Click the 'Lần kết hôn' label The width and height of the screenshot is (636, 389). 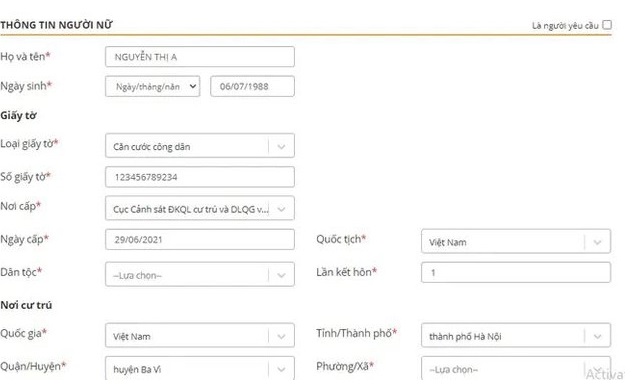click(x=346, y=272)
